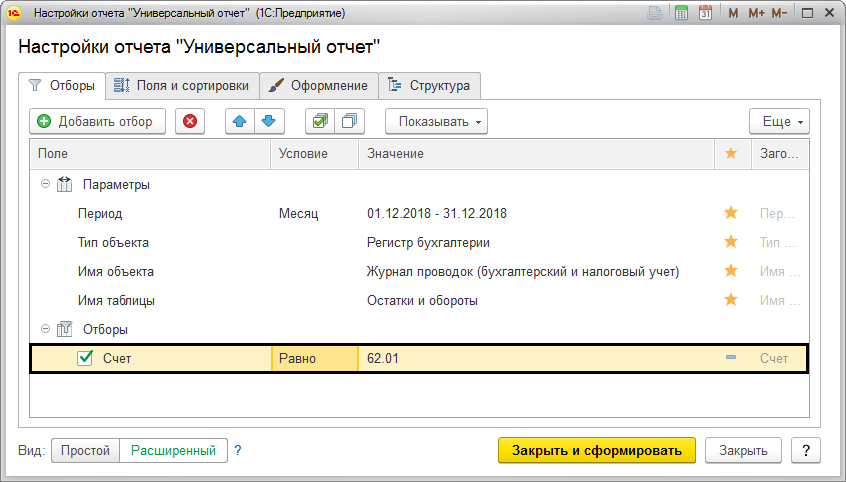Uncheck the Счет filter checkbox
Screen dimensions: 846x482
click(86, 358)
